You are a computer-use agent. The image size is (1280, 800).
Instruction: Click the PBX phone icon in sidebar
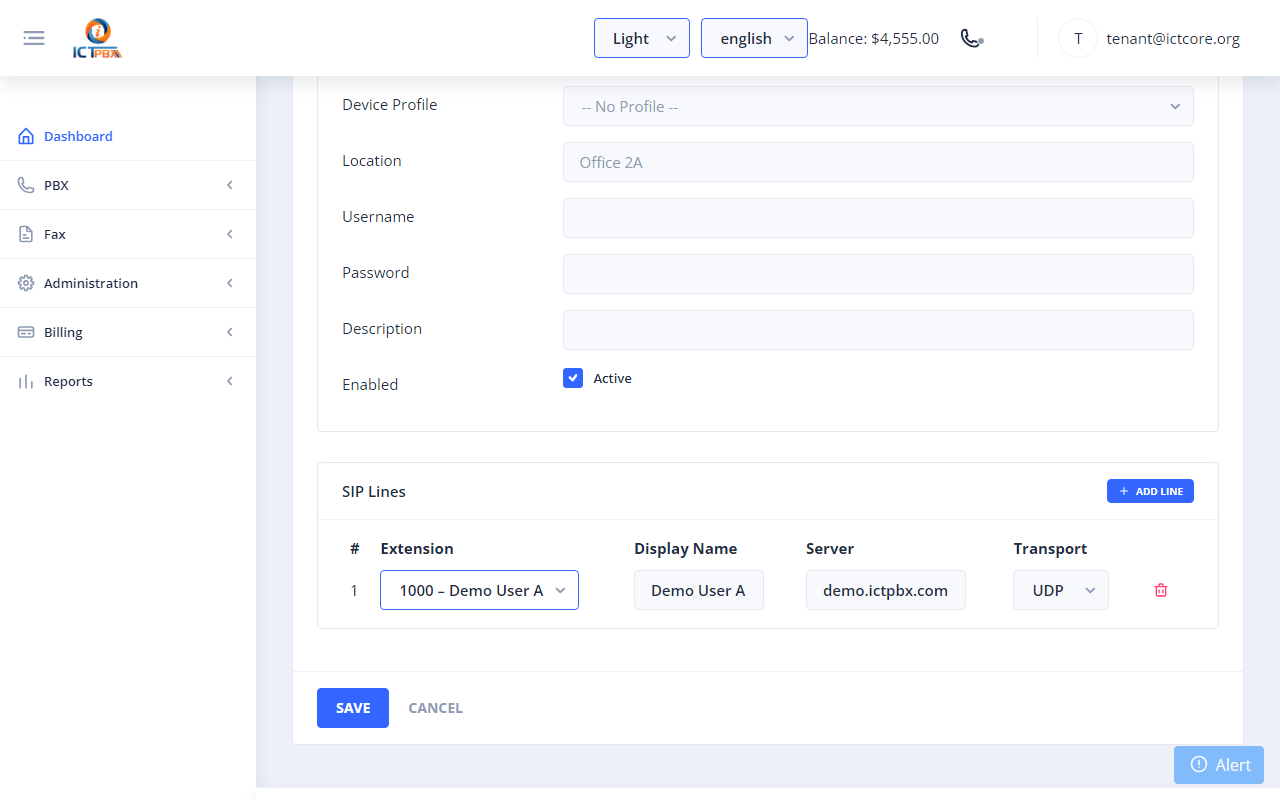pos(26,185)
